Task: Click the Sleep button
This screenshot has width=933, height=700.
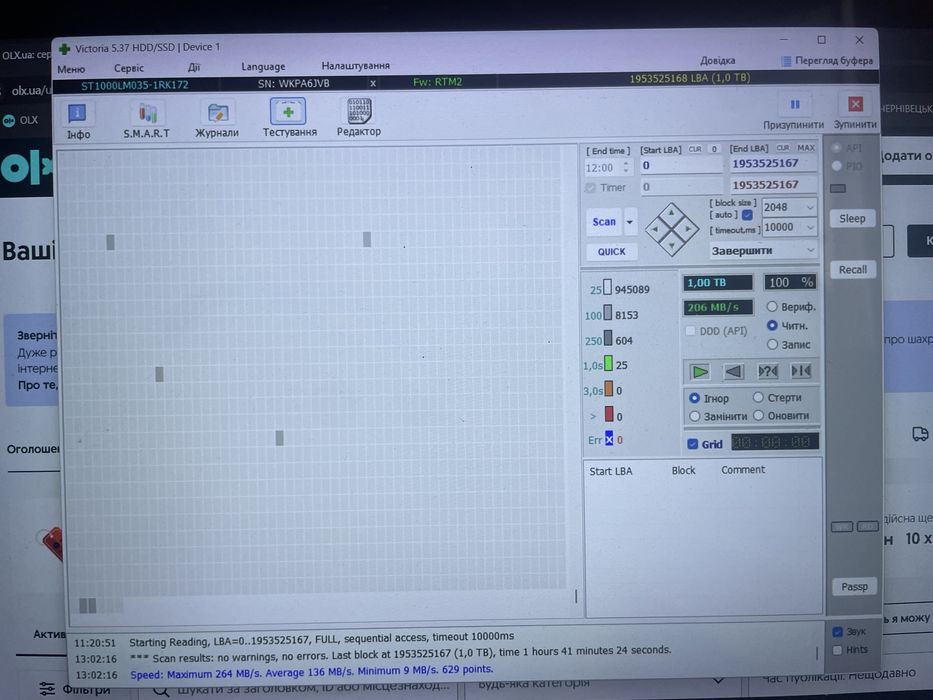Action: pos(852,218)
